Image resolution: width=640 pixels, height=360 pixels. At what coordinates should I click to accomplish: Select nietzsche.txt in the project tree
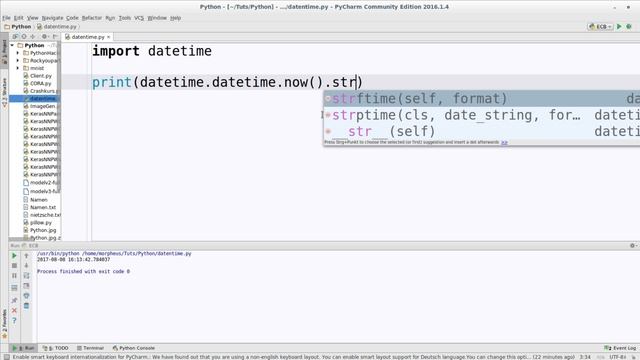point(42,215)
